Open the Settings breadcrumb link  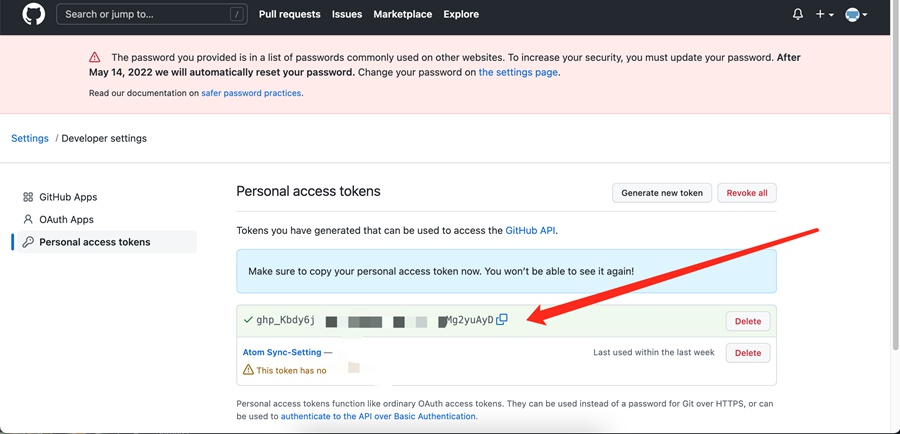click(x=30, y=138)
